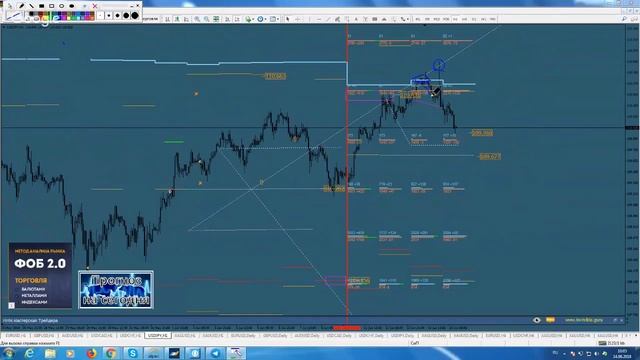The height and width of the screenshot is (360, 640).
Task: Switch timeframe to D1
Action: [474, 19]
